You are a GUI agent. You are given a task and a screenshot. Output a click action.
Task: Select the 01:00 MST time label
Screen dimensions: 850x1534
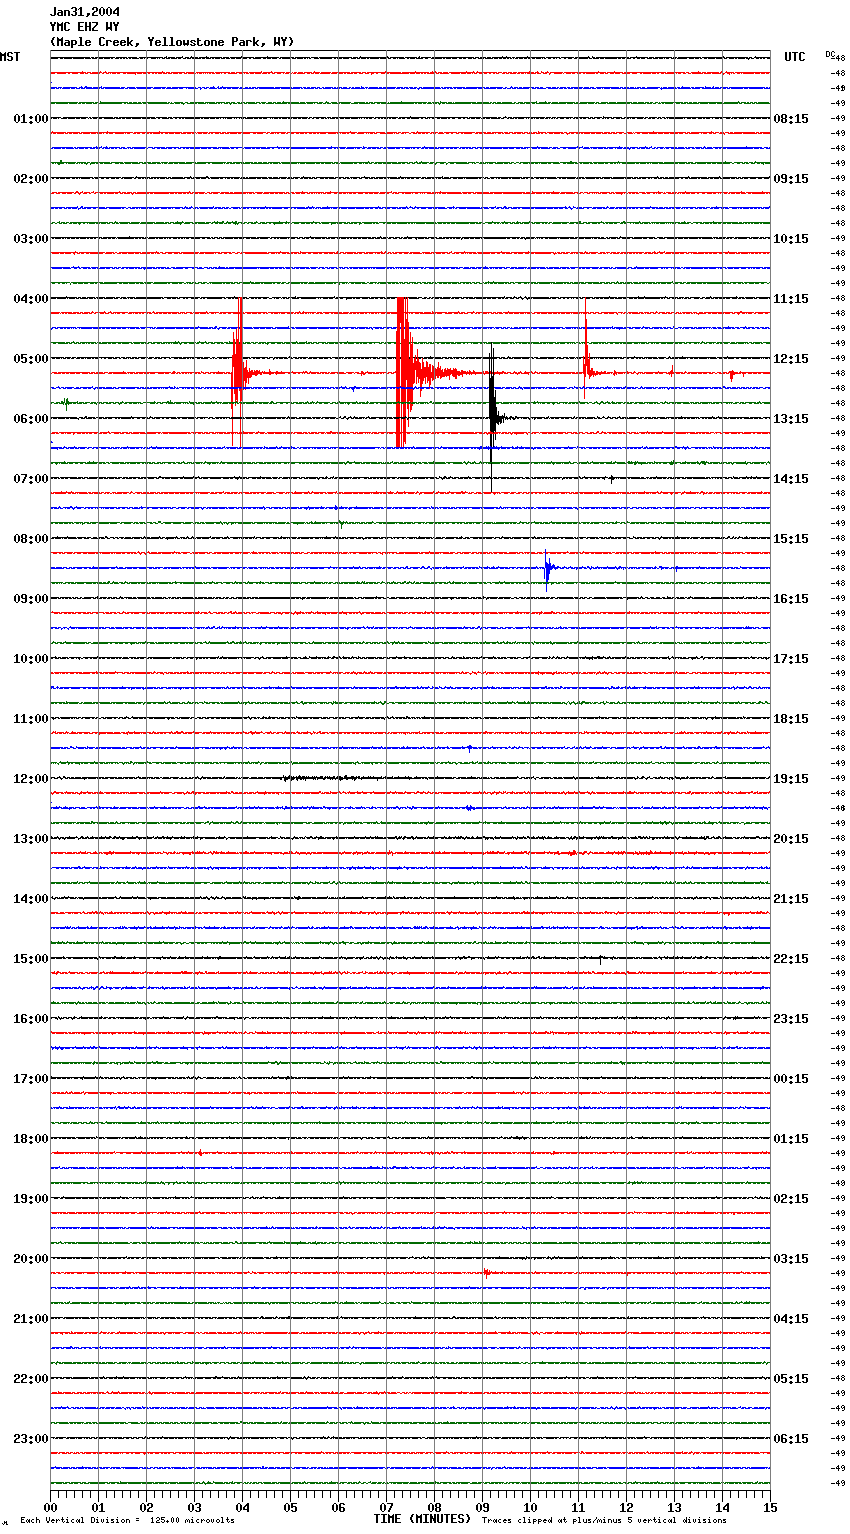click(x=31, y=119)
